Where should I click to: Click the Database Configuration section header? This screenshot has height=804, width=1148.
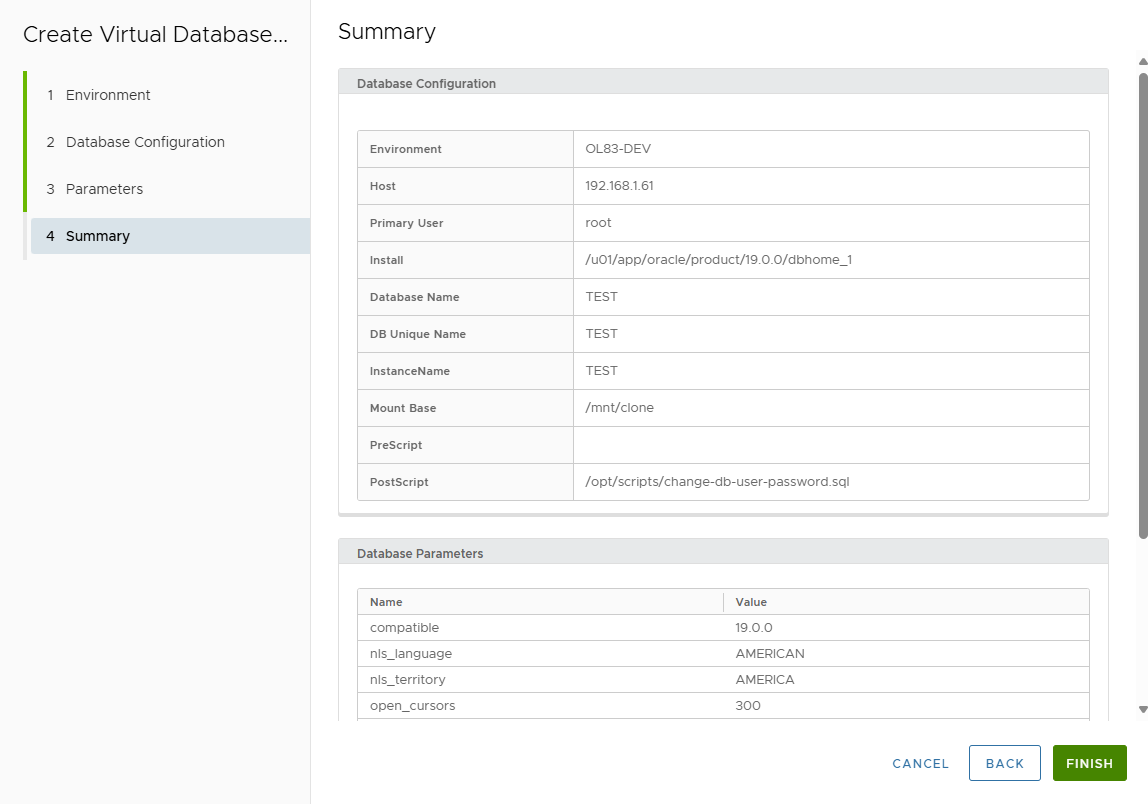click(426, 84)
